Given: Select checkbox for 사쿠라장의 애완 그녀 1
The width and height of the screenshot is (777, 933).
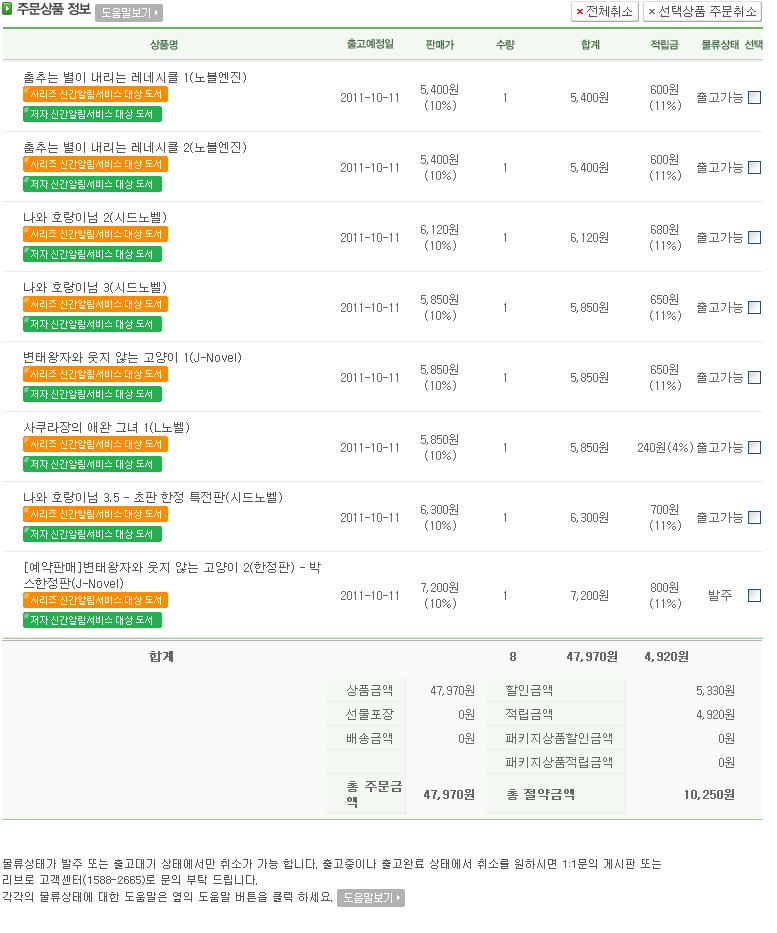Looking at the screenshot, I should coord(755,448).
